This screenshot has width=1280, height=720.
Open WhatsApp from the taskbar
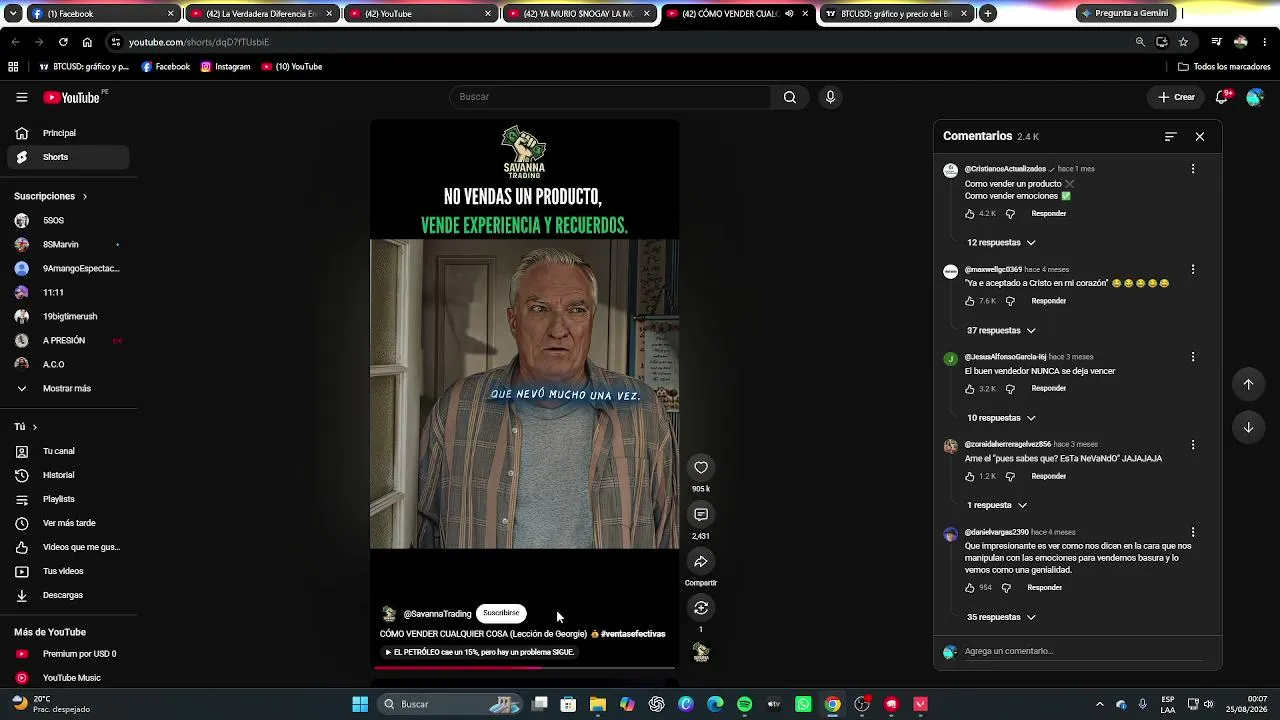pyautogui.click(x=803, y=704)
